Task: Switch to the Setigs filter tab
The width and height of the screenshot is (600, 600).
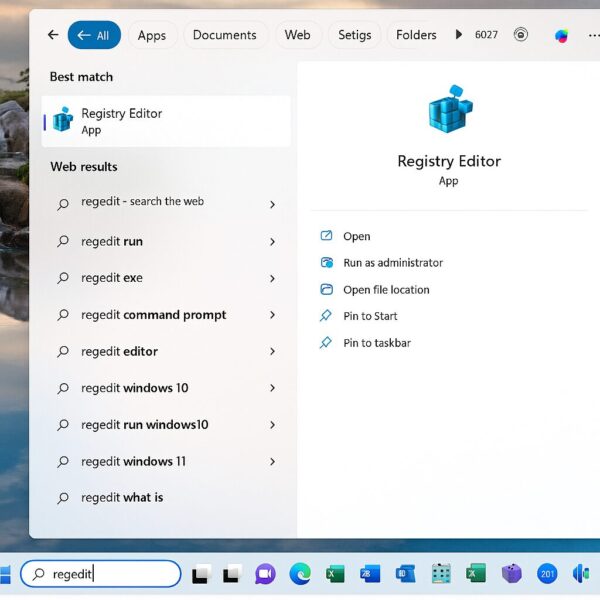Action: click(354, 35)
